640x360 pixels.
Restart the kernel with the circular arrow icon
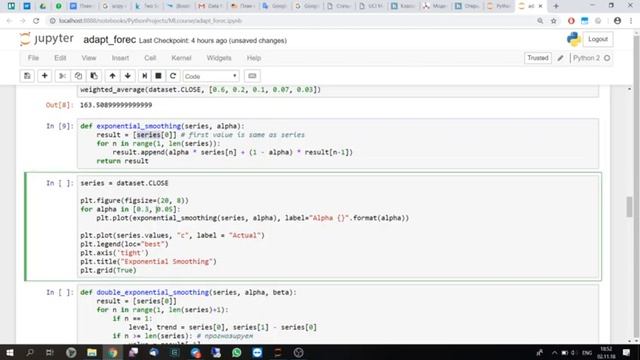point(173,76)
